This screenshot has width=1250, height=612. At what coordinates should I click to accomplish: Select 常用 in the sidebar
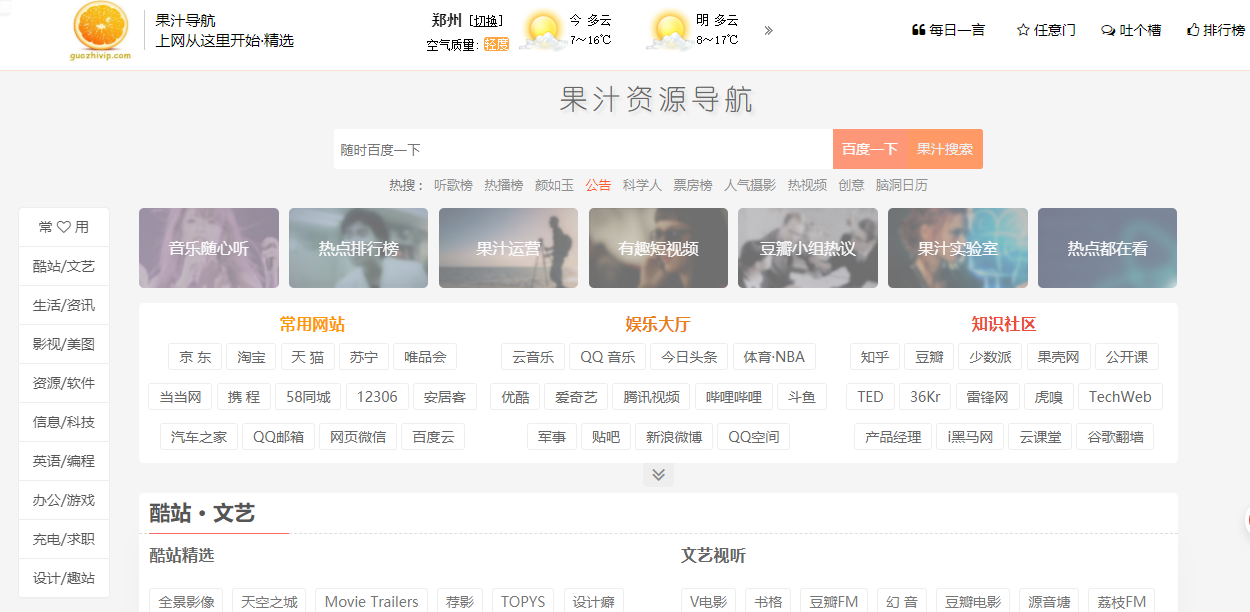tap(64, 227)
